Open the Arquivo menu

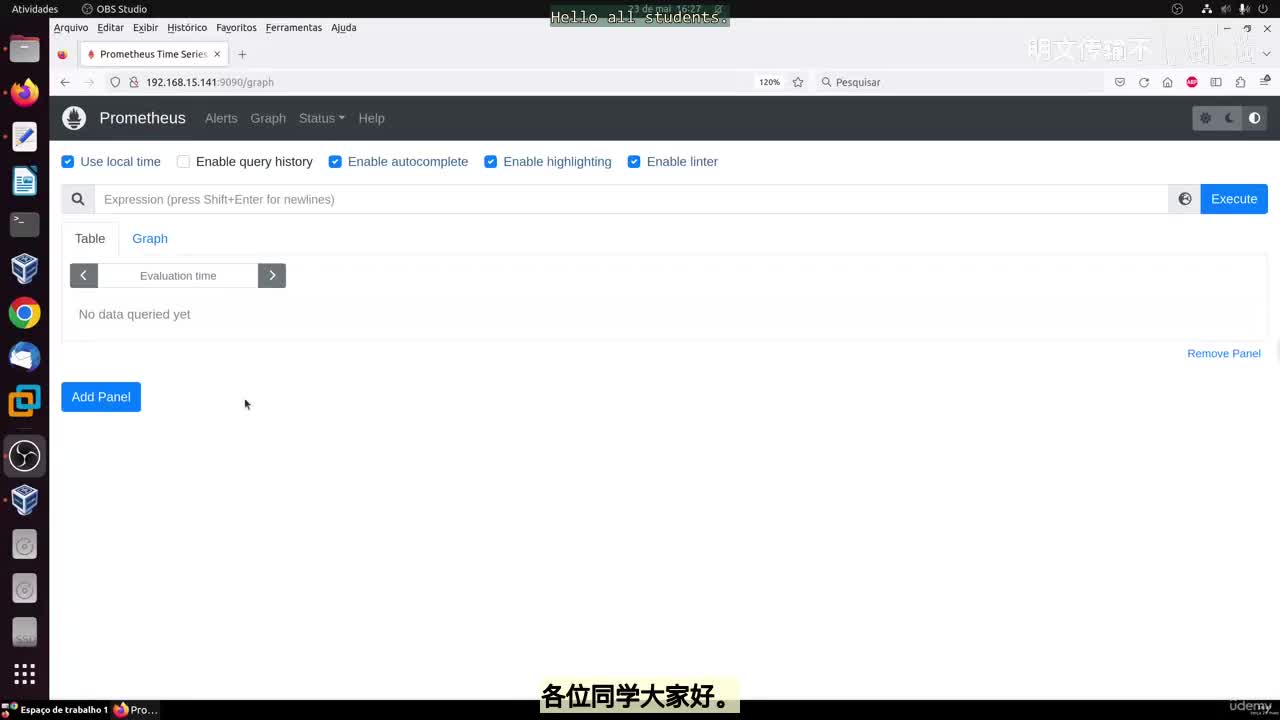click(71, 27)
